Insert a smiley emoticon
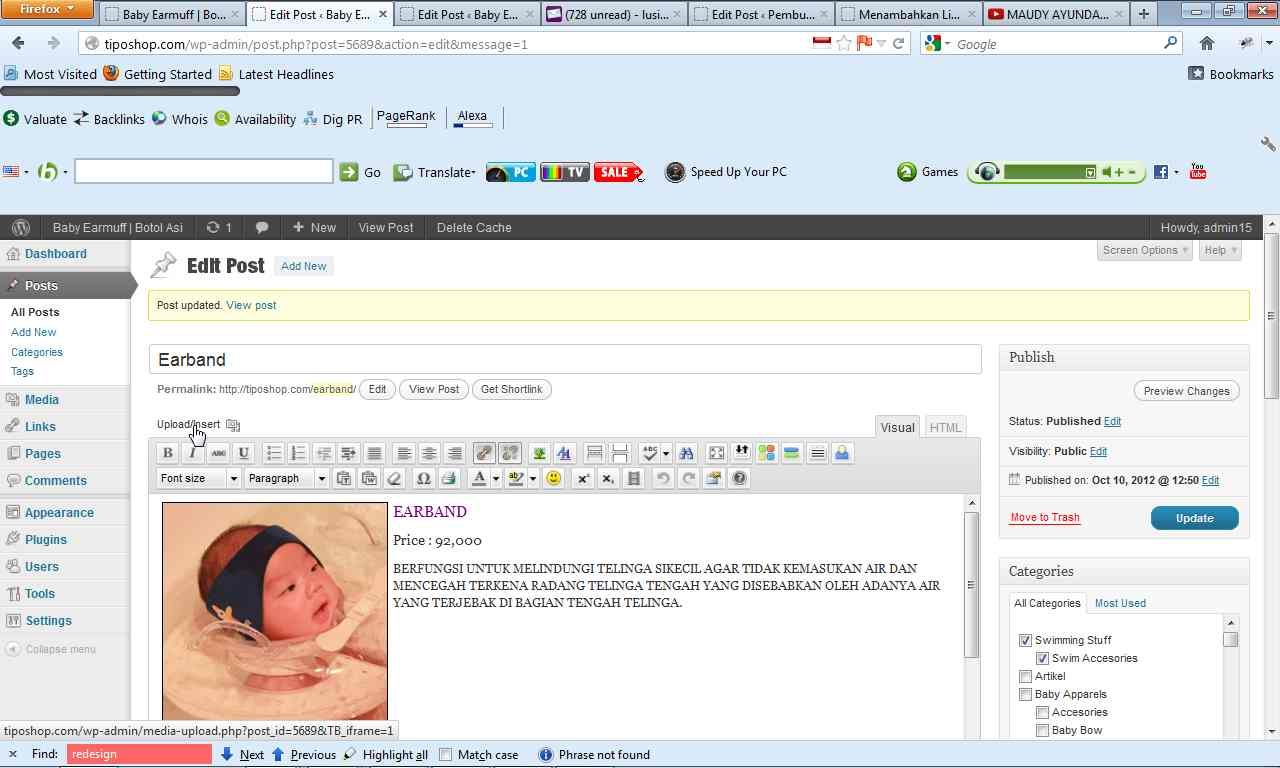Viewport: 1280px width, 768px height. tap(553, 479)
